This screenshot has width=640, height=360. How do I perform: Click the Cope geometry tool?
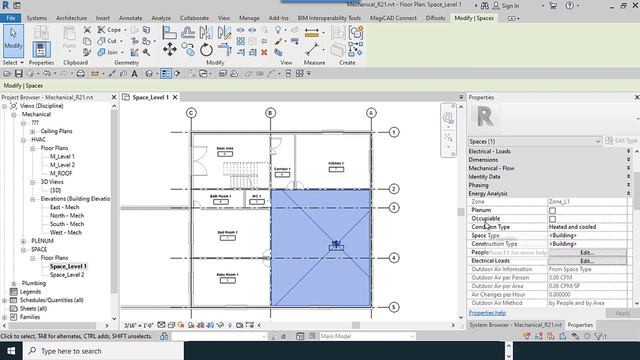pyautogui.click(x=109, y=30)
